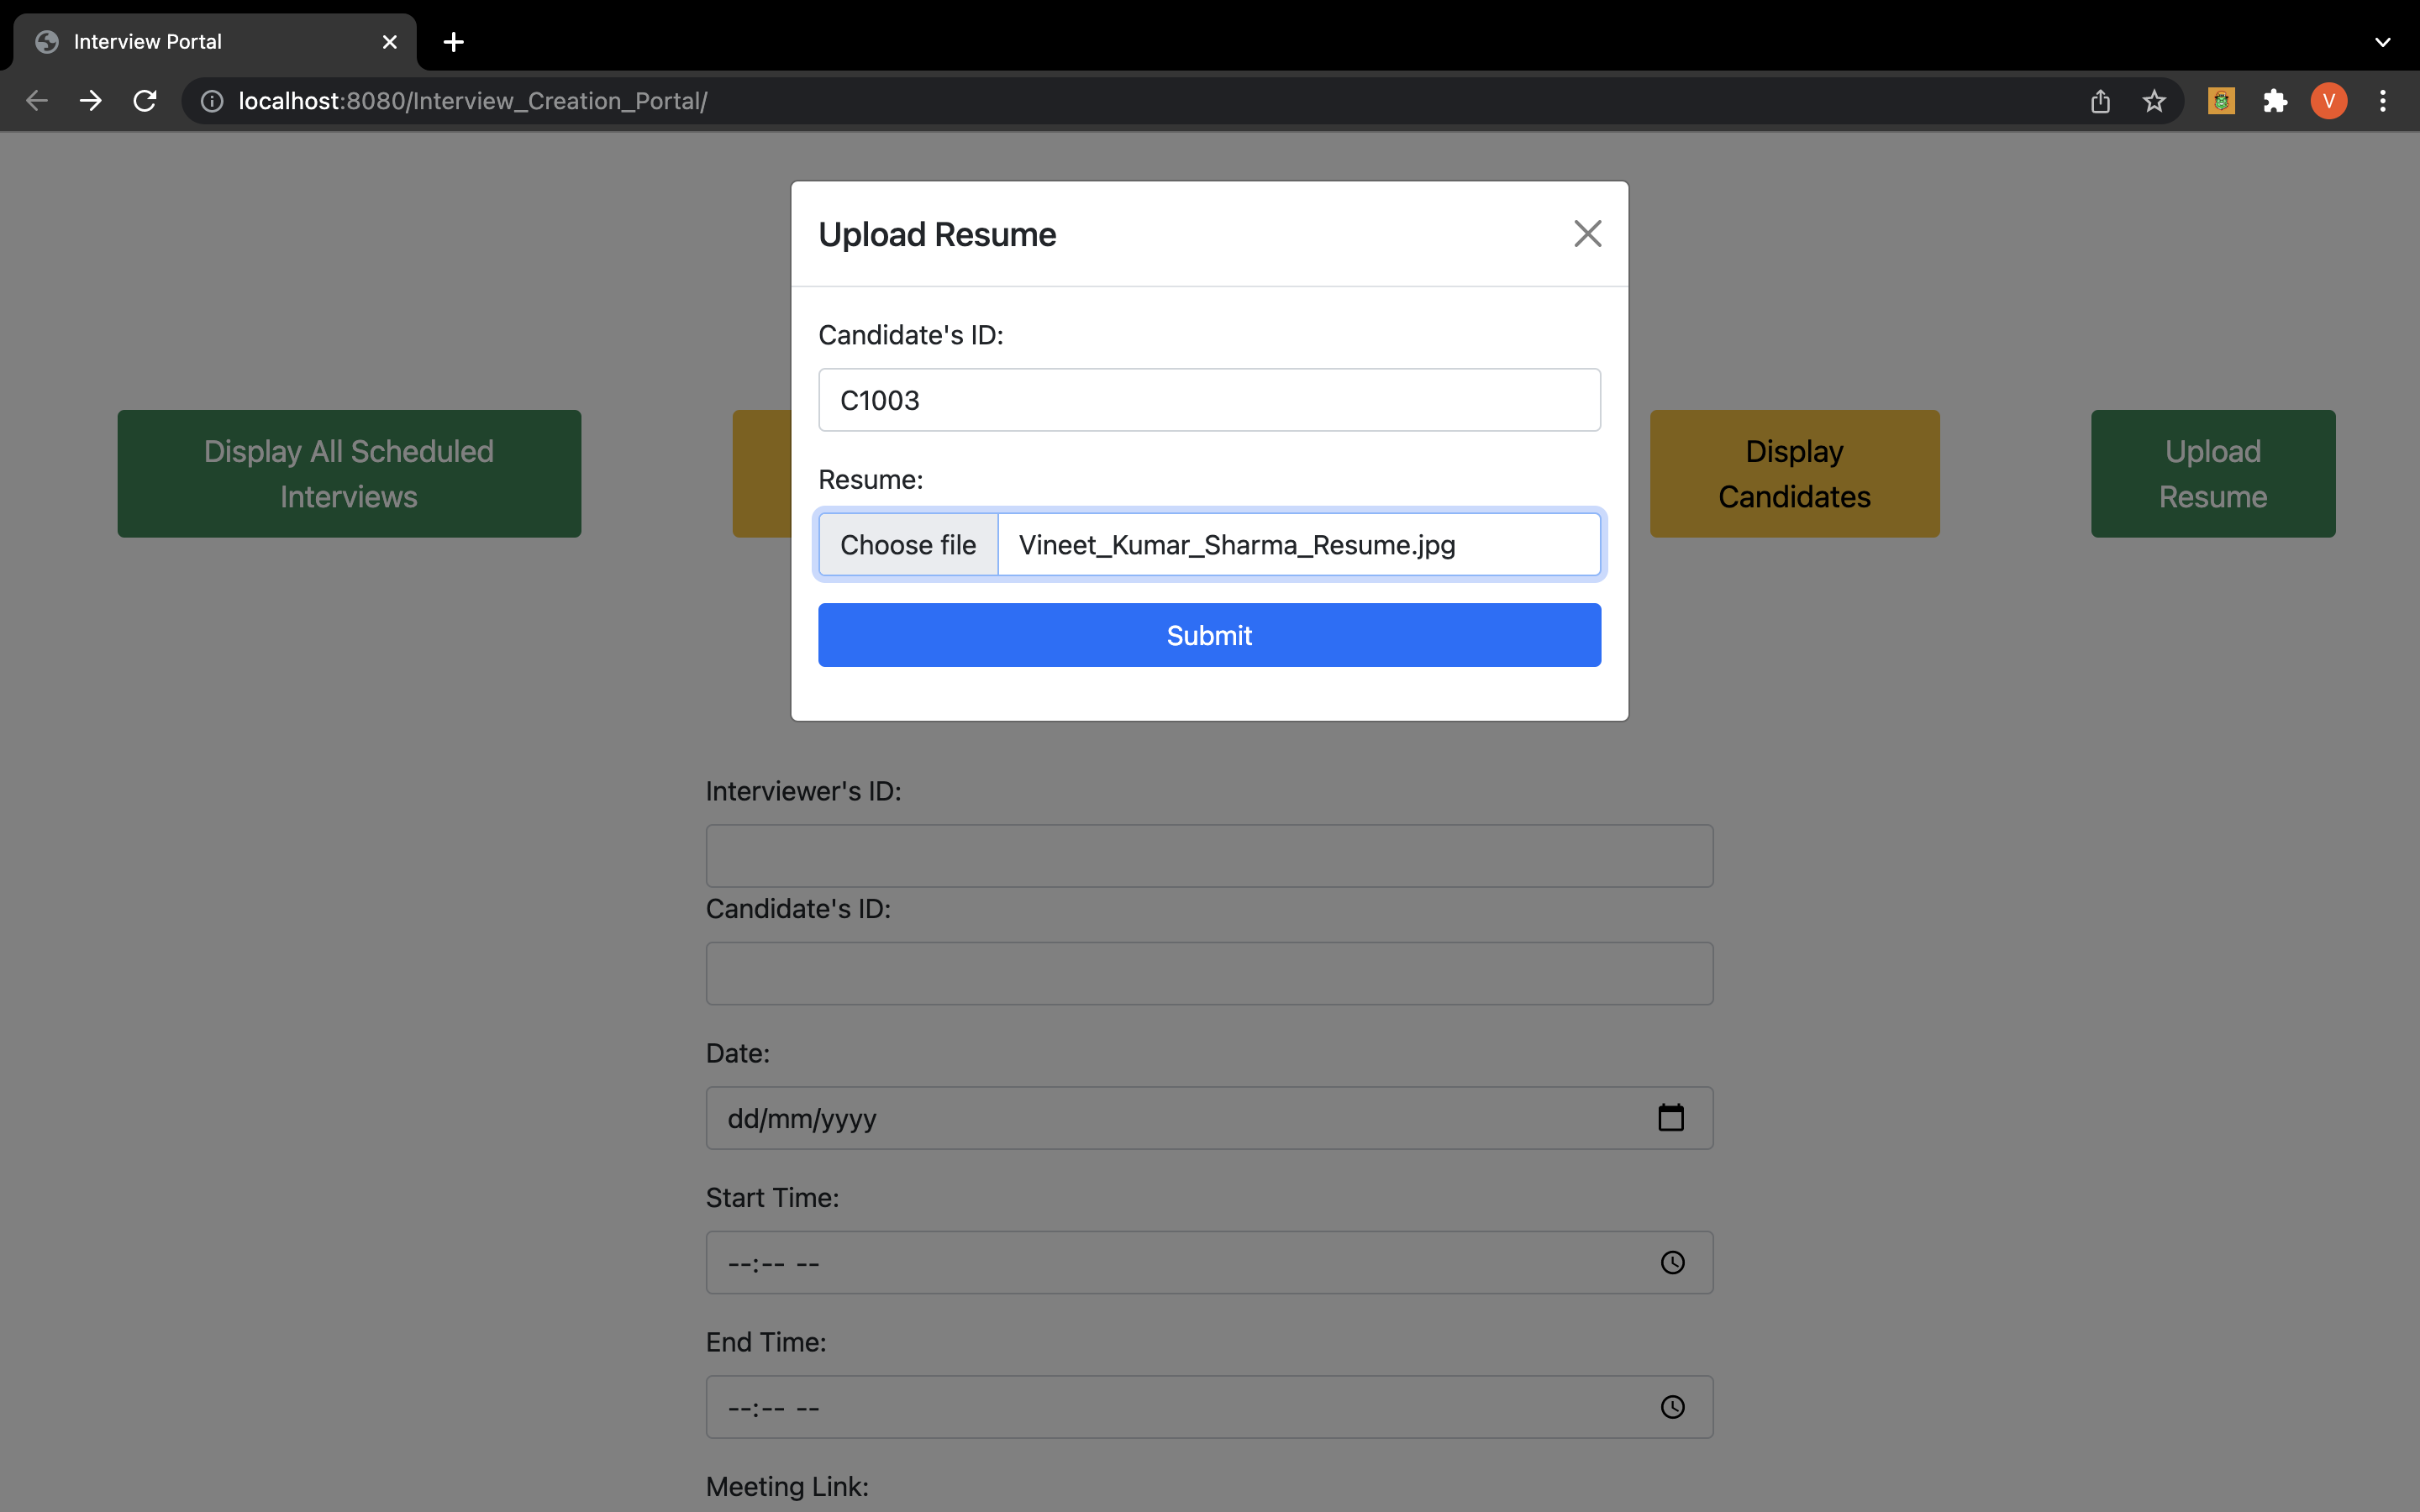
Task: Reload the page with refresh icon
Action: coord(145,101)
